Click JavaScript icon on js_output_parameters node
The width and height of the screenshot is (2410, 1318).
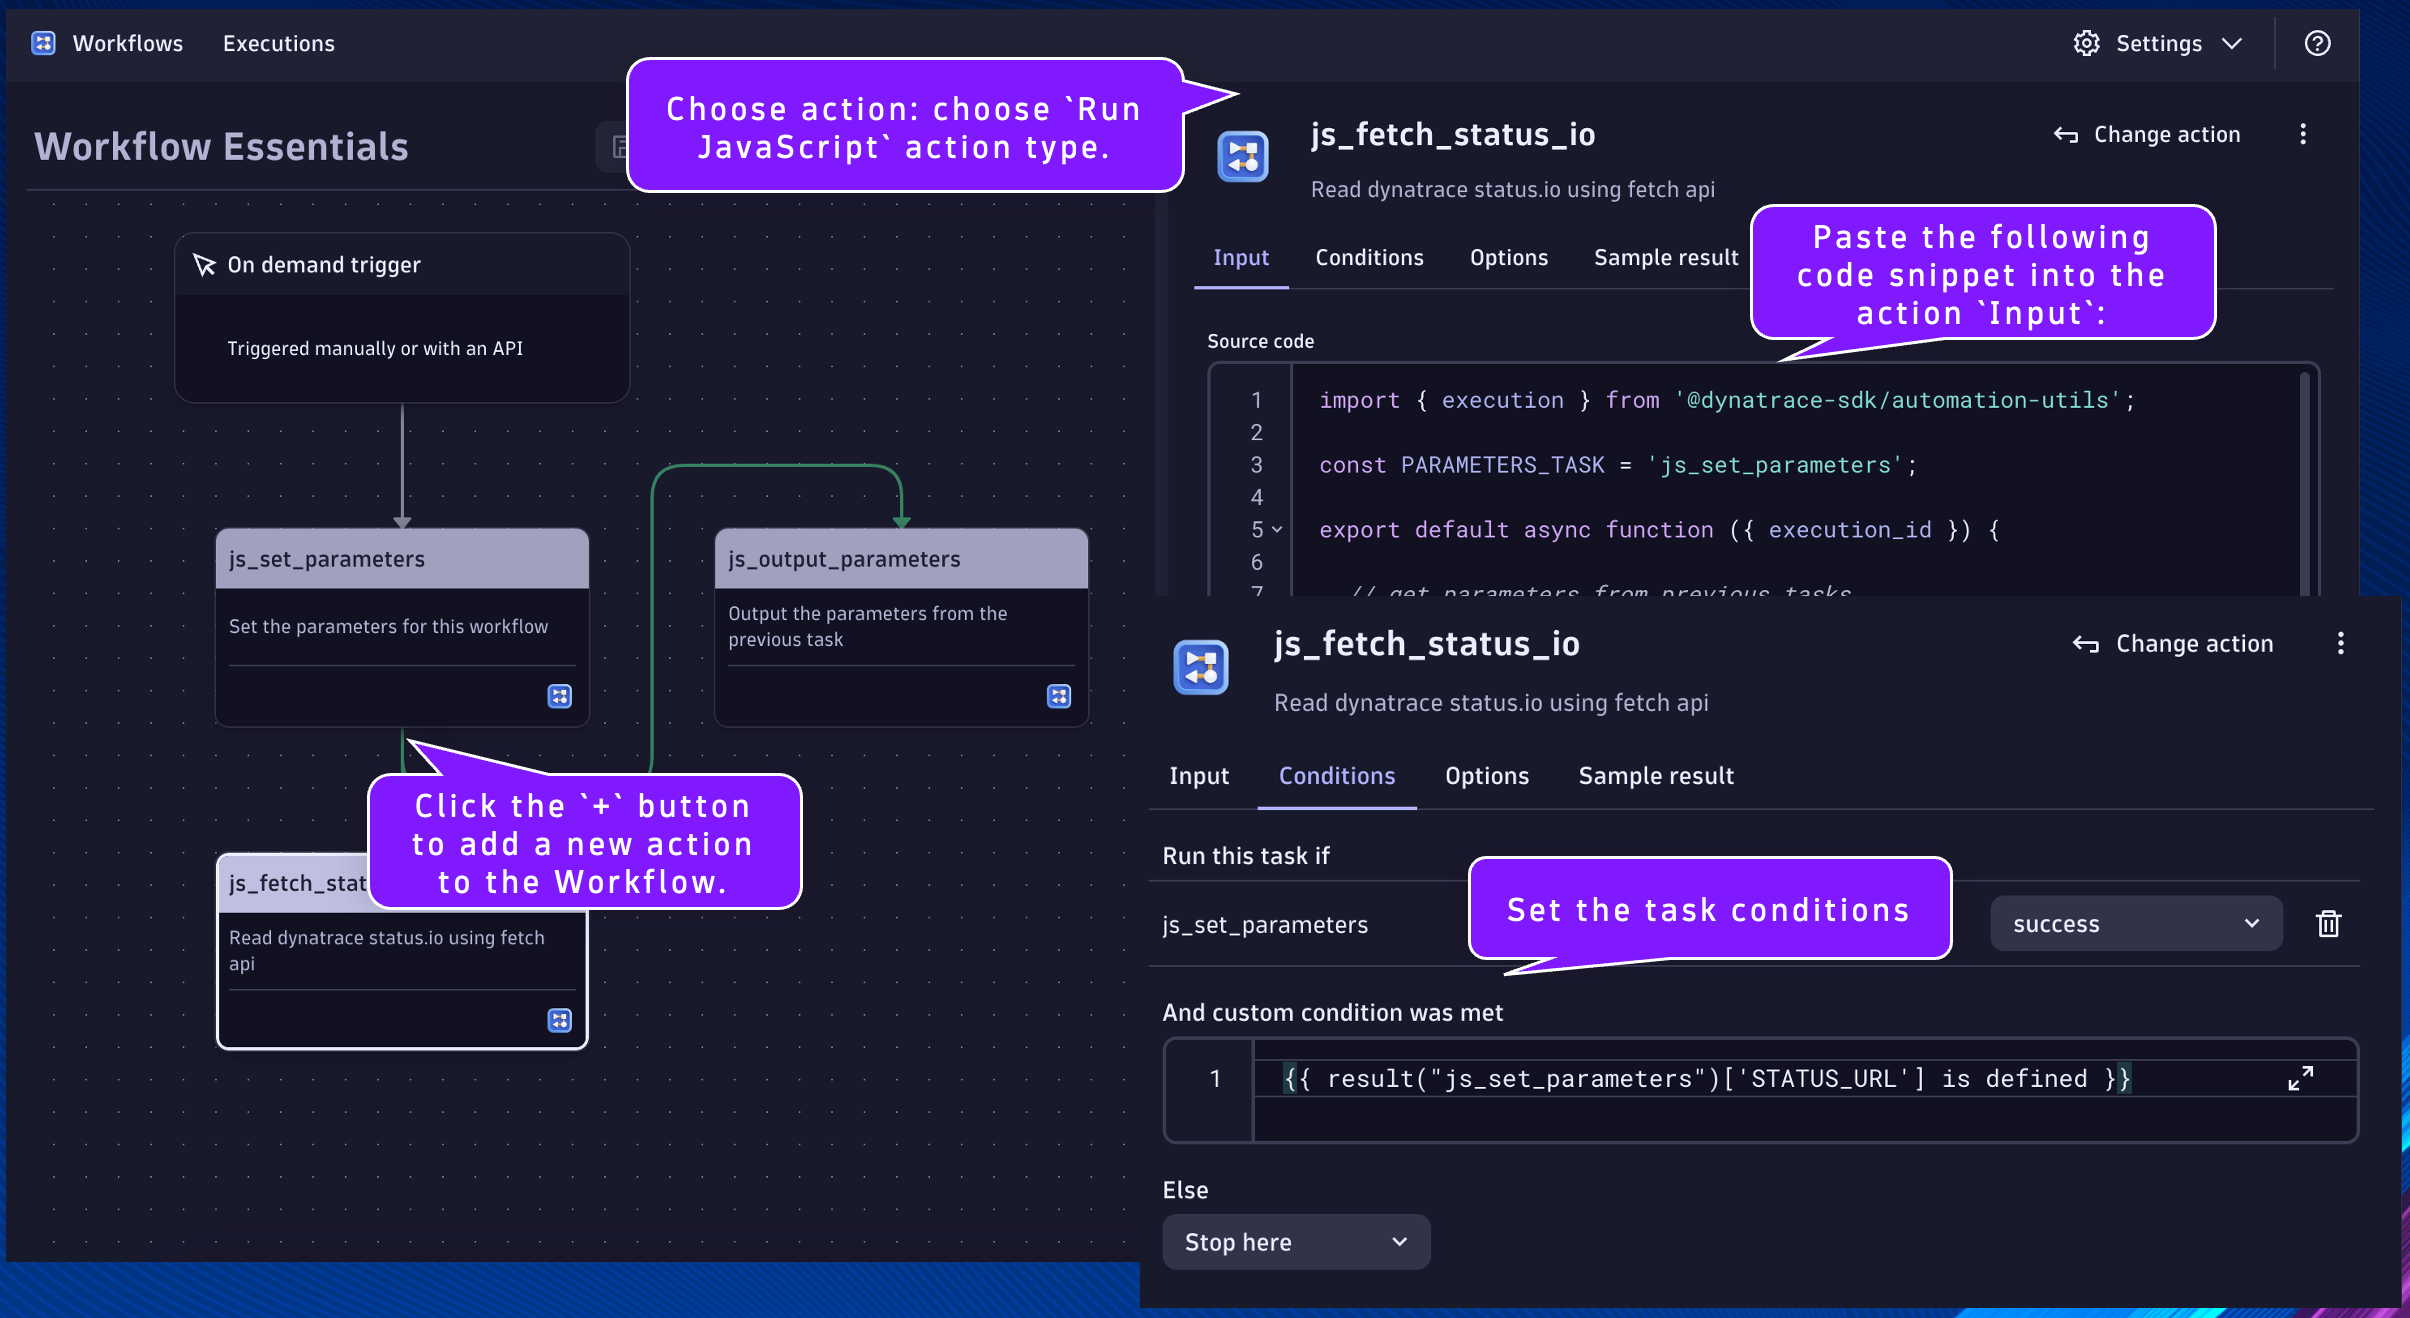(x=1058, y=696)
